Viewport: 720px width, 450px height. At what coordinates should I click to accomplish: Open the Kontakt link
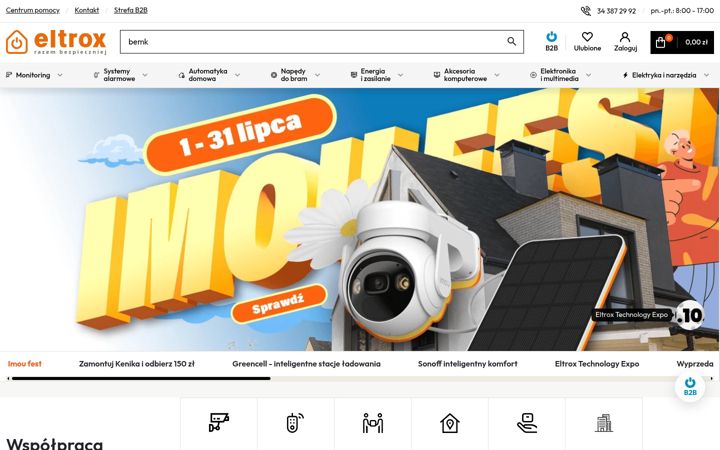[87, 10]
